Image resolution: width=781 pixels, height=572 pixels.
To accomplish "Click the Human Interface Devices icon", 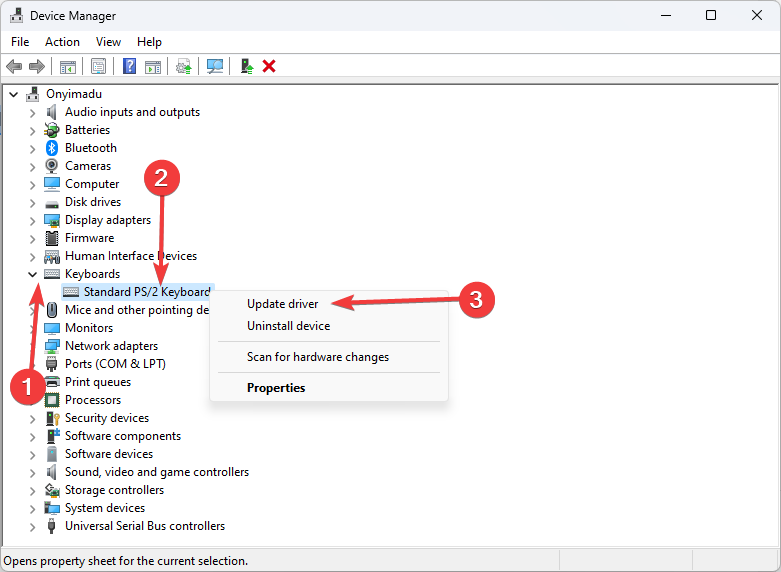I will pos(52,257).
